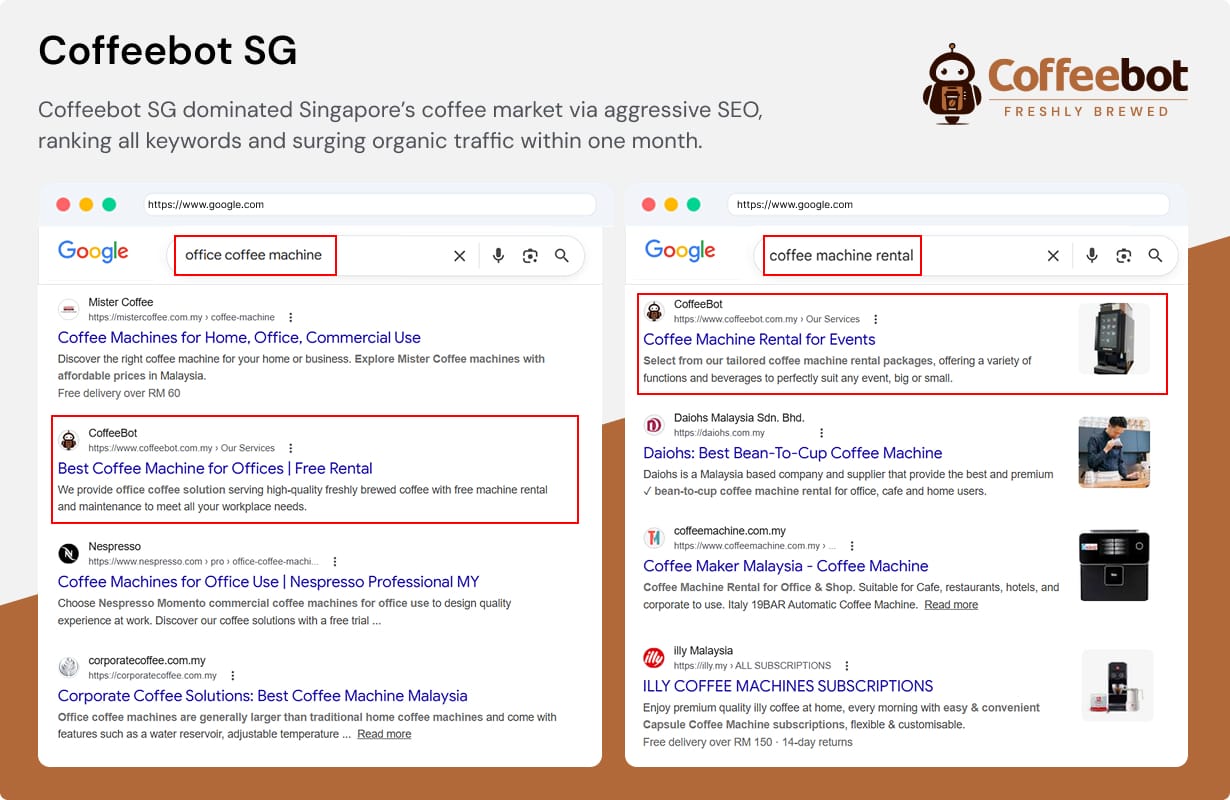Image resolution: width=1230 pixels, height=800 pixels.
Task: Click the CoffeeBot favicon in left results
Action: tap(68, 440)
